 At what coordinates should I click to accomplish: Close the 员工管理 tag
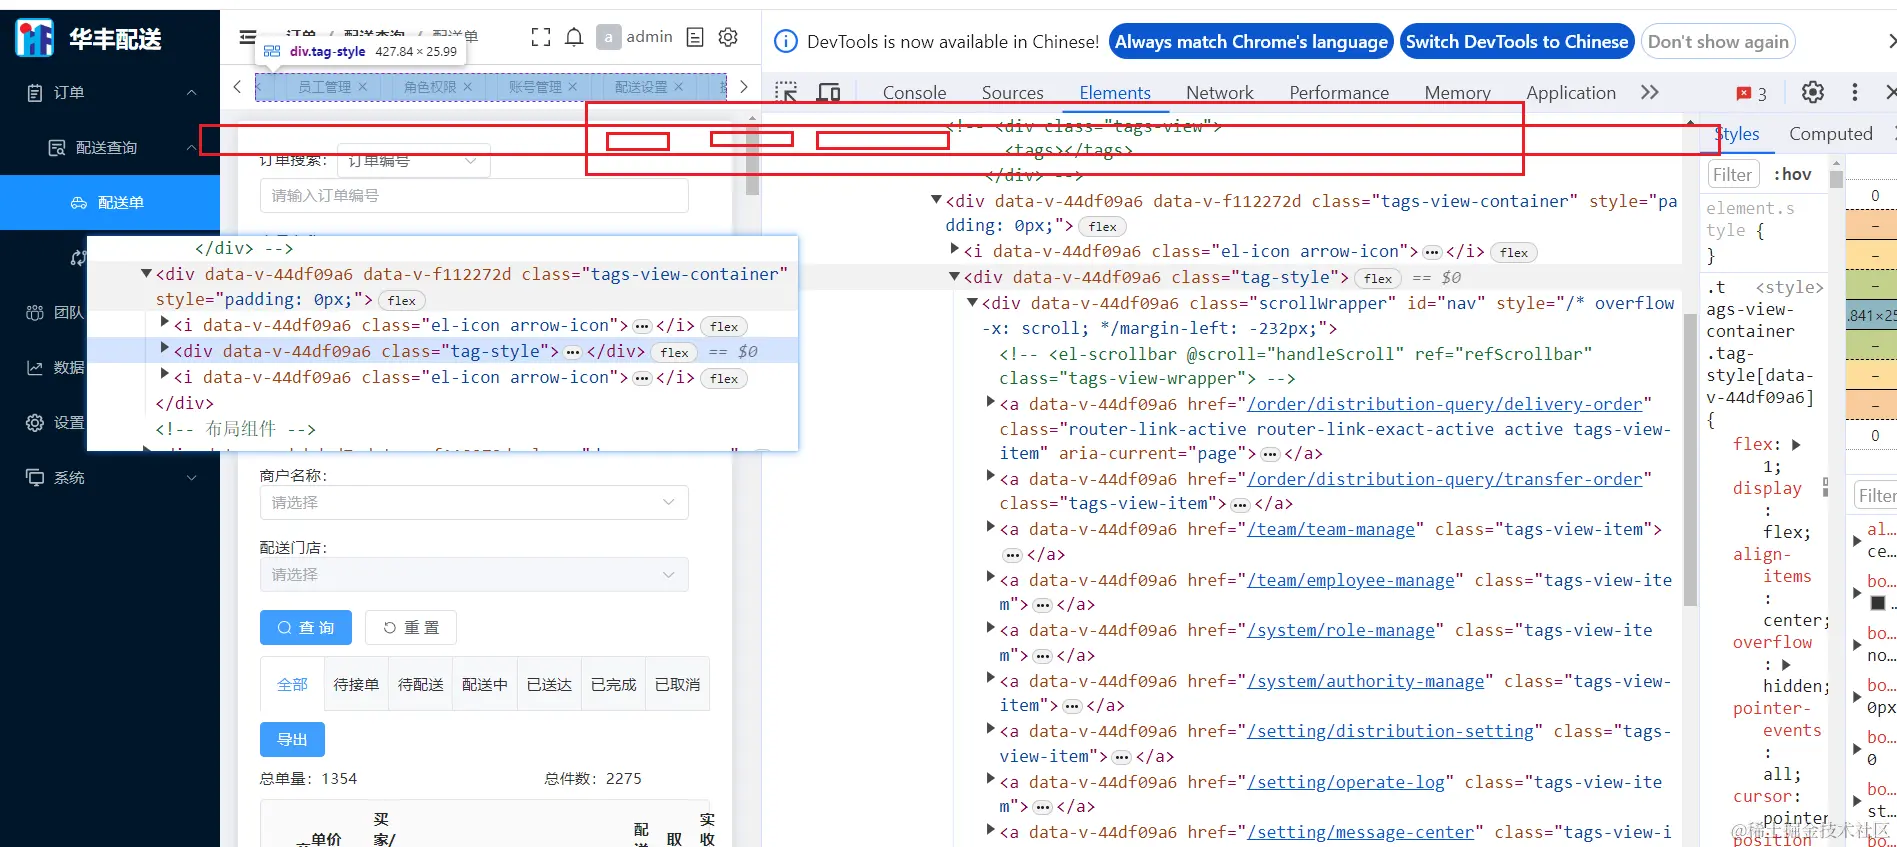362,87
